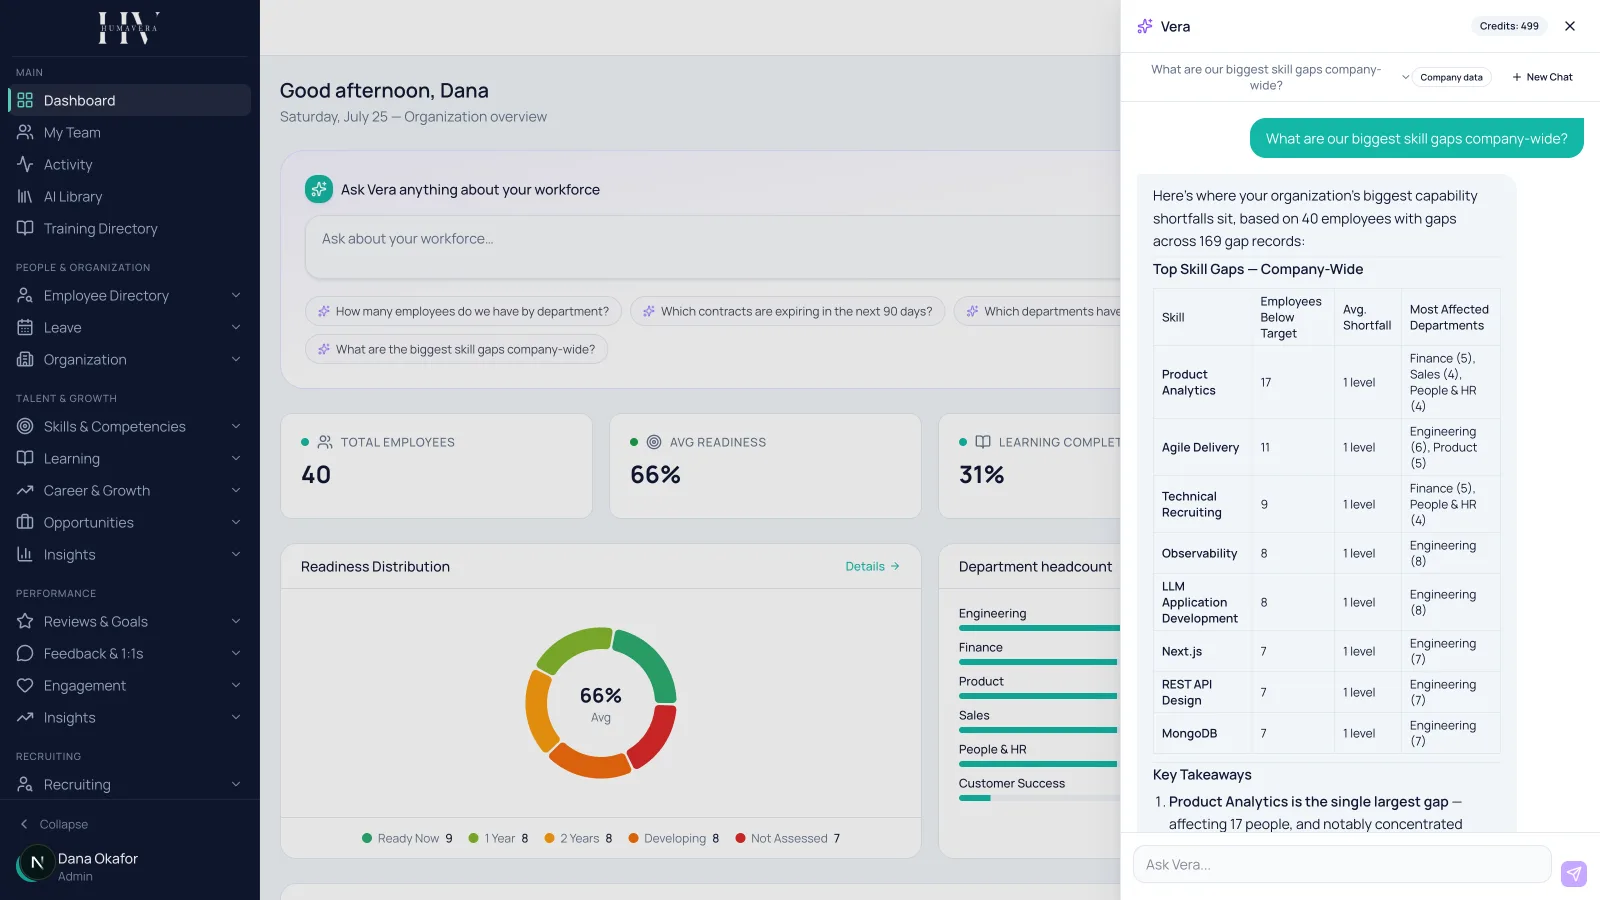The width and height of the screenshot is (1600, 900).
Task: Open Training Directory from sidebar
Action: [x=129, y=228]
